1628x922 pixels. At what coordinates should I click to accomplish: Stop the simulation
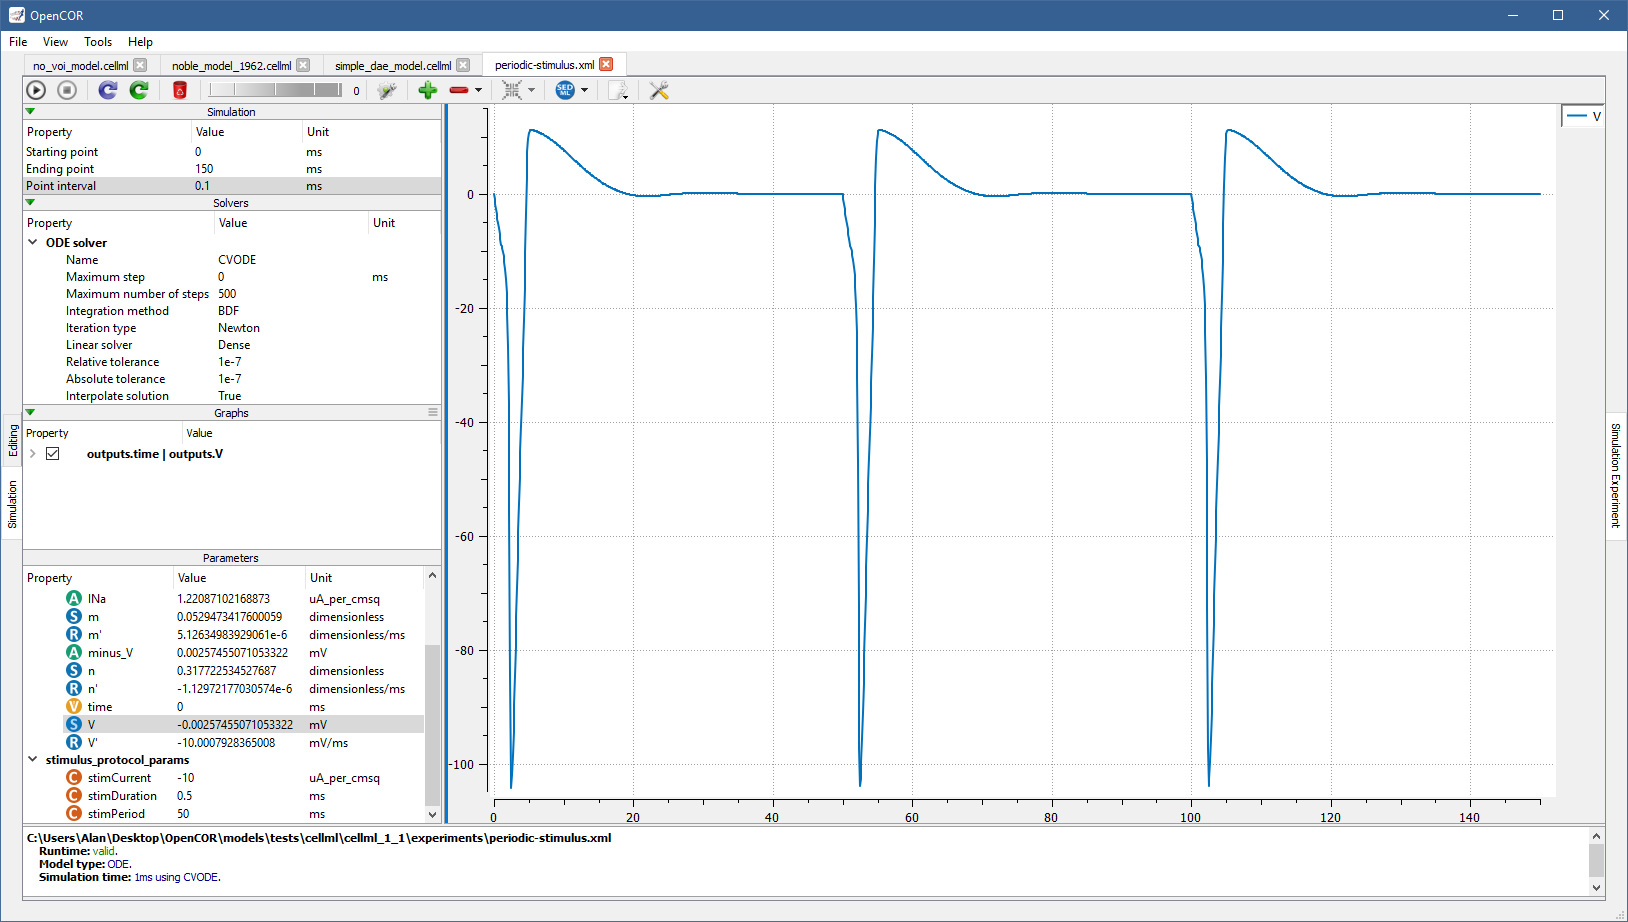(67, 90)
